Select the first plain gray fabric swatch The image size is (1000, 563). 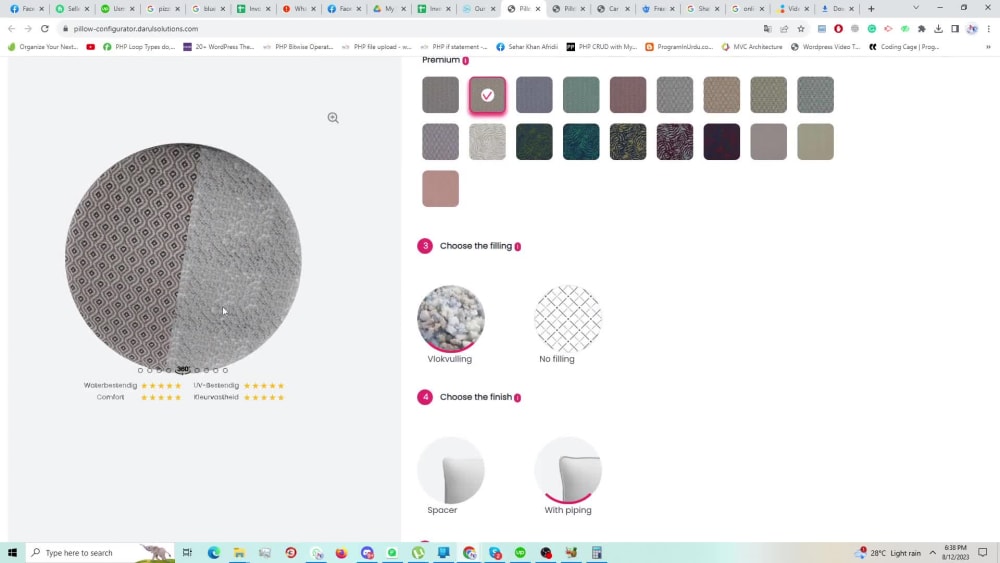tap(441, 95)
